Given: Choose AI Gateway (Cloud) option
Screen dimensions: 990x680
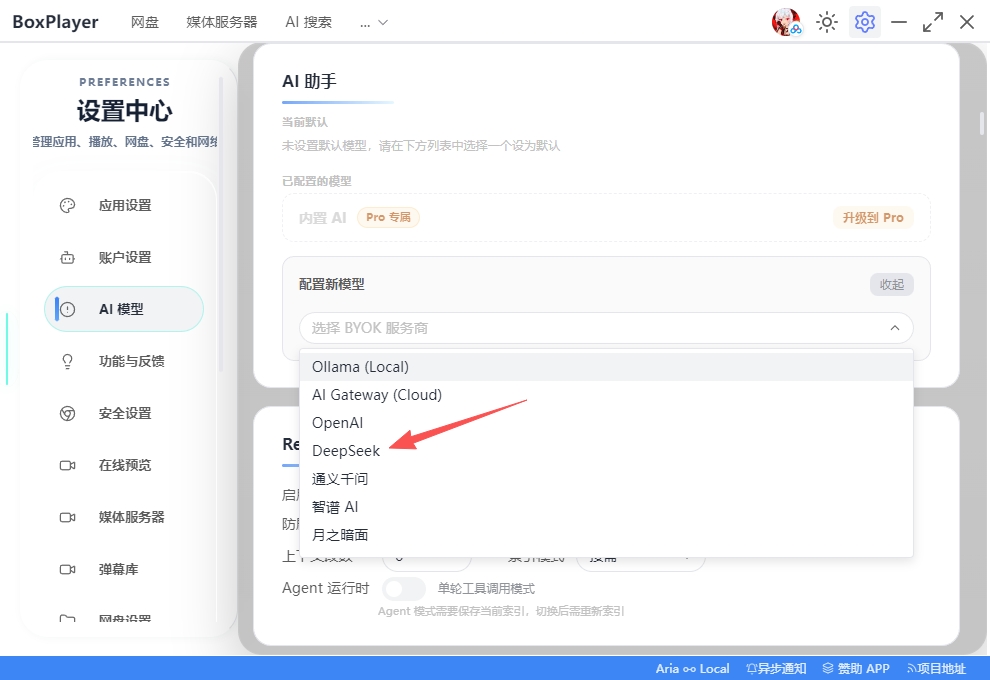Looking at the screenshot, I should pyautogui.click(x=606, y=395).
